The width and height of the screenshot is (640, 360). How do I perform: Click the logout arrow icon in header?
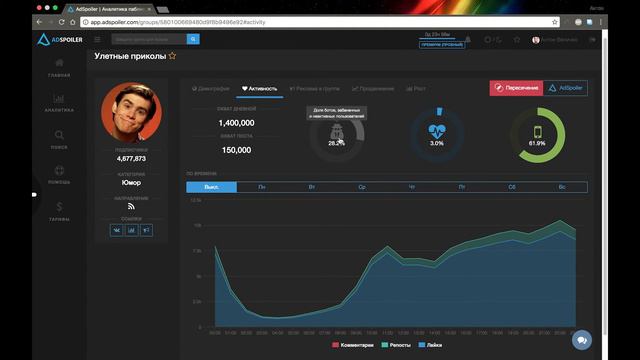coord(592,40)
